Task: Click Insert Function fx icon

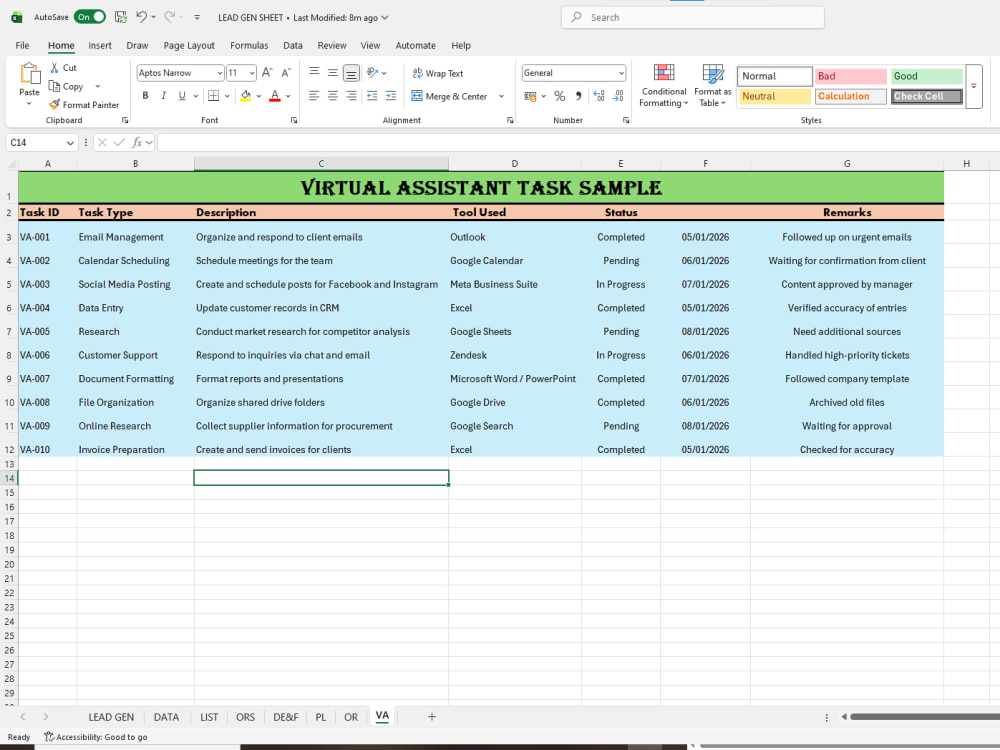Action: (136, 142)
